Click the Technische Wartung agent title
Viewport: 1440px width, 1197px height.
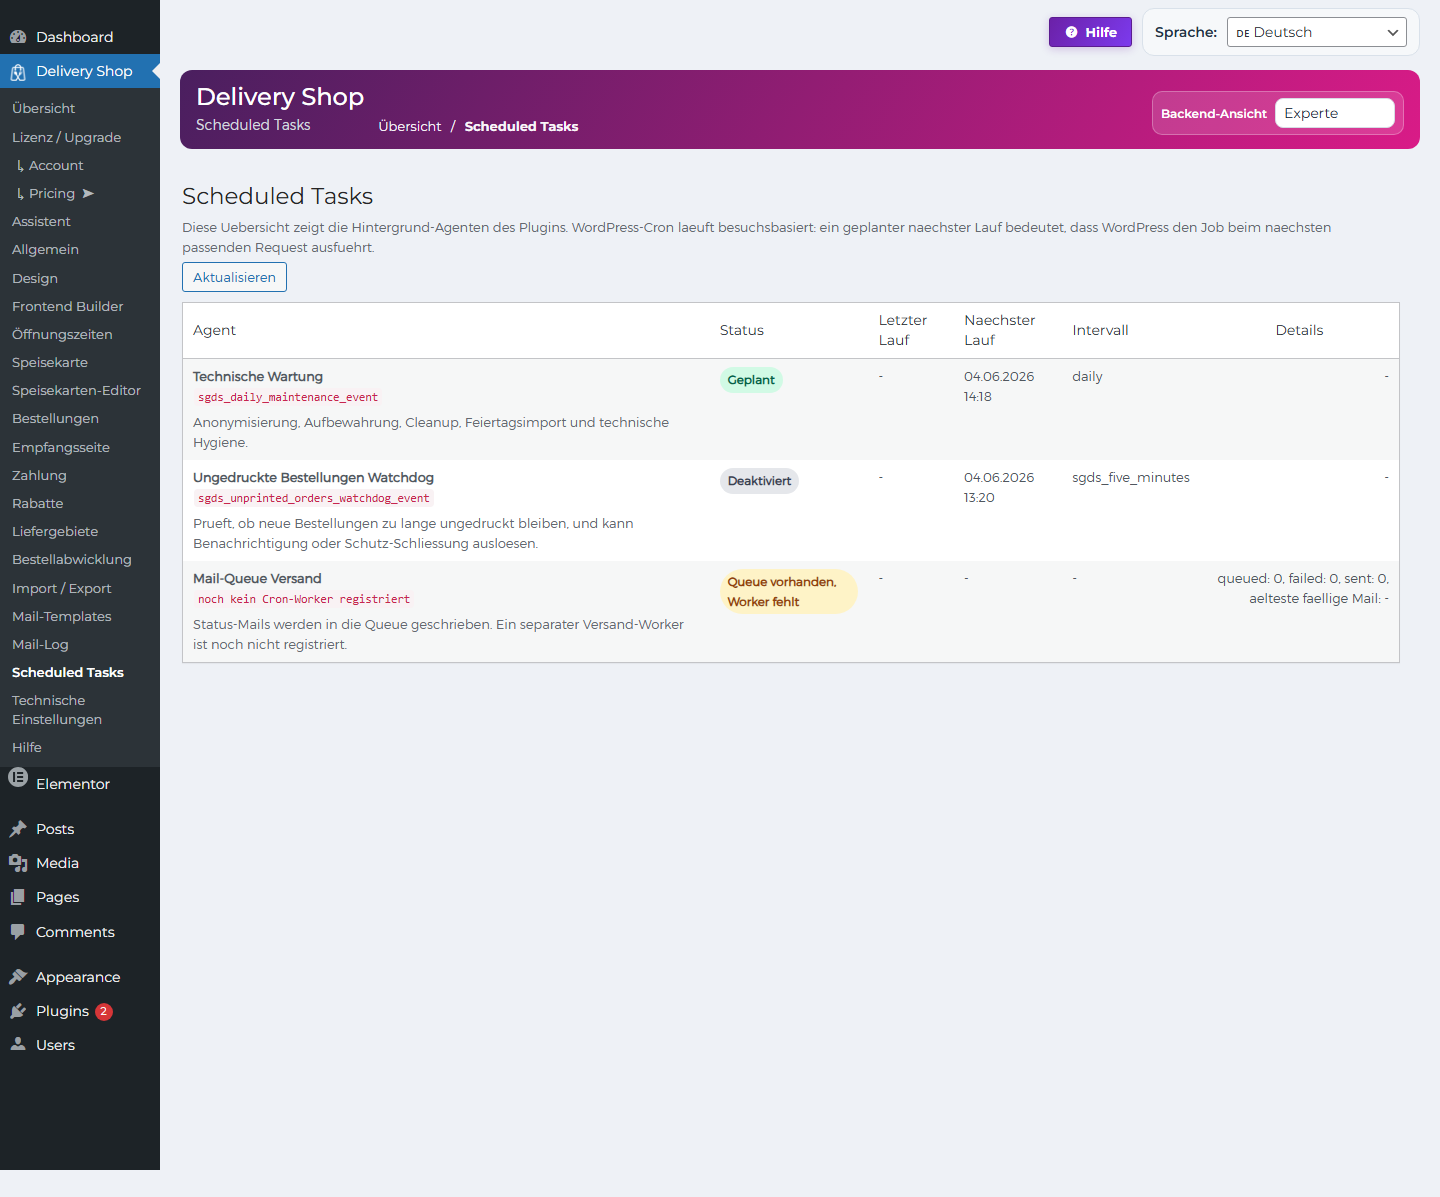pyautogui.click(x=258, y=376)
